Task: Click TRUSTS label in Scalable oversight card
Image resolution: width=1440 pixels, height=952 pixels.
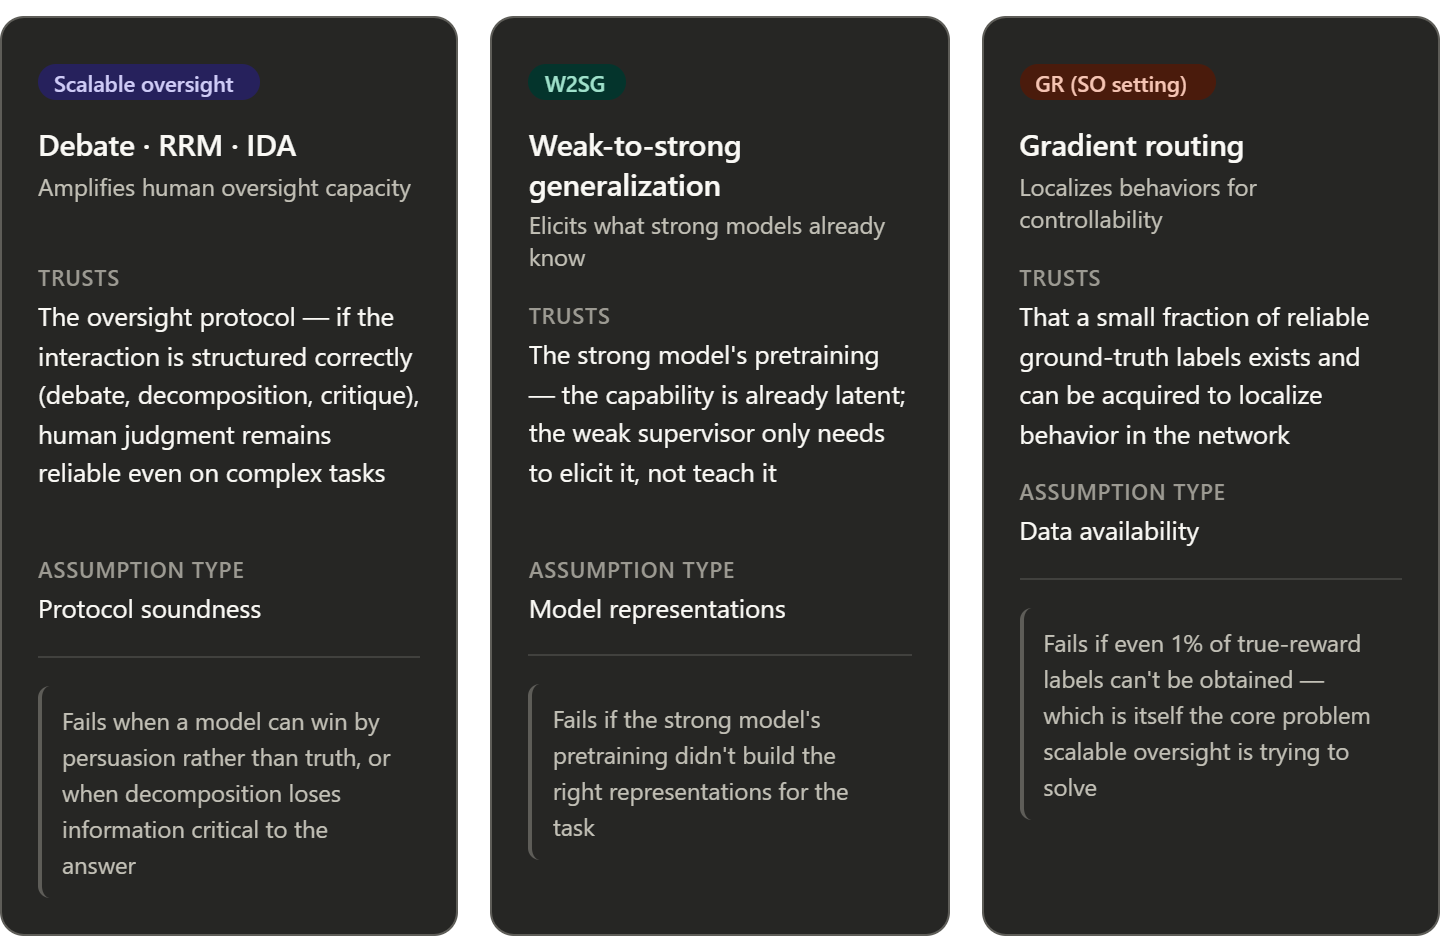Action: coord(79,278)
